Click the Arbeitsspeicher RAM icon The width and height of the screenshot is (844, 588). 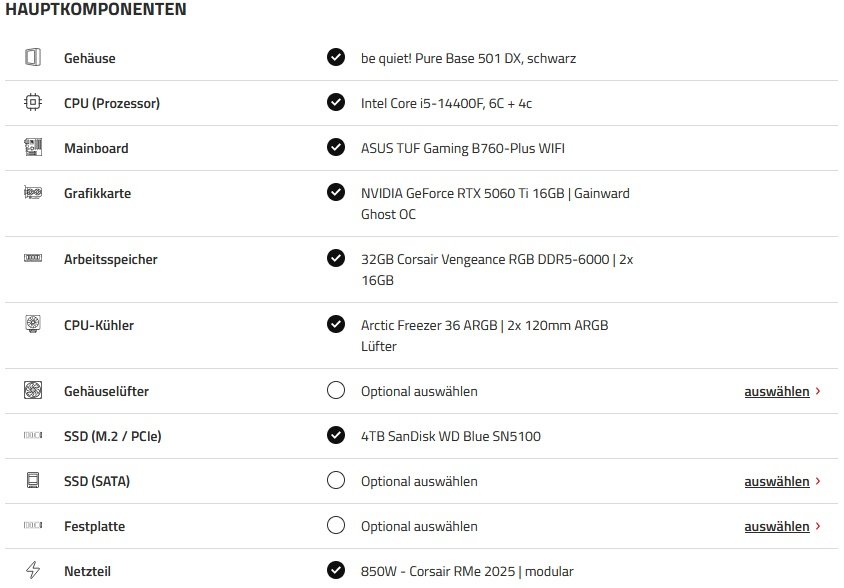33,258
